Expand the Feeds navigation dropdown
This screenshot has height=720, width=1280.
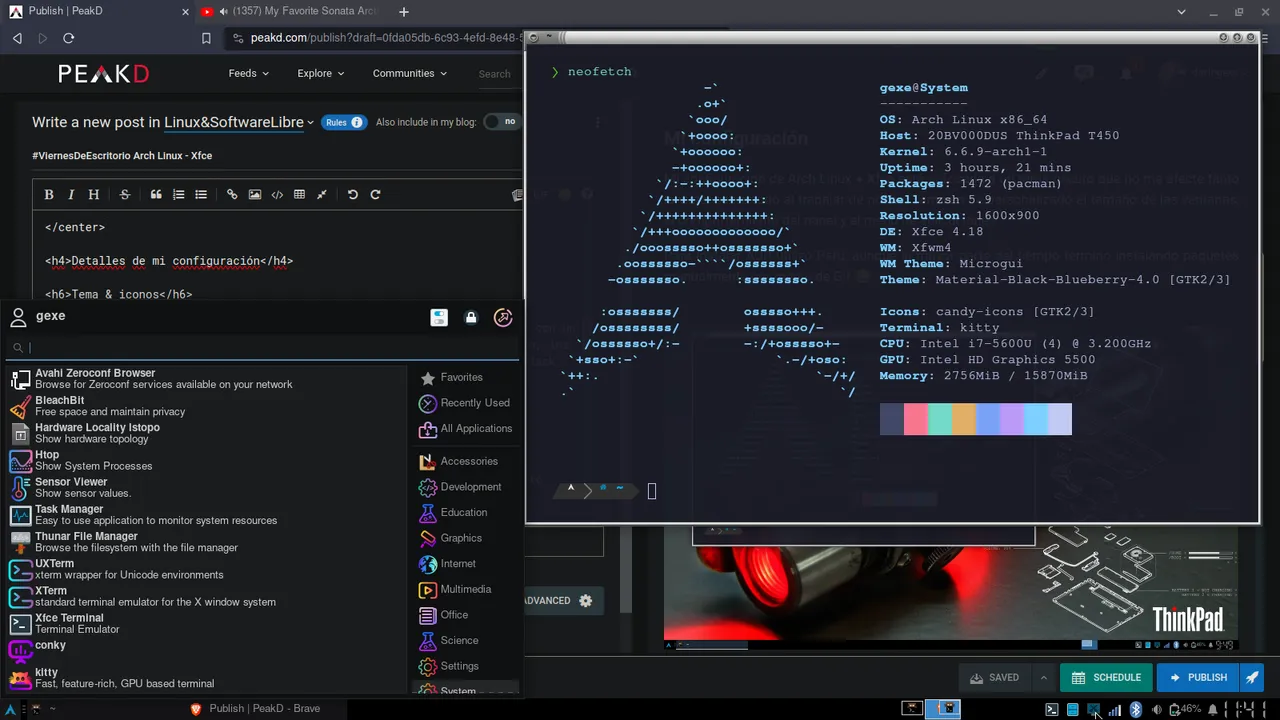click(249, 73)
